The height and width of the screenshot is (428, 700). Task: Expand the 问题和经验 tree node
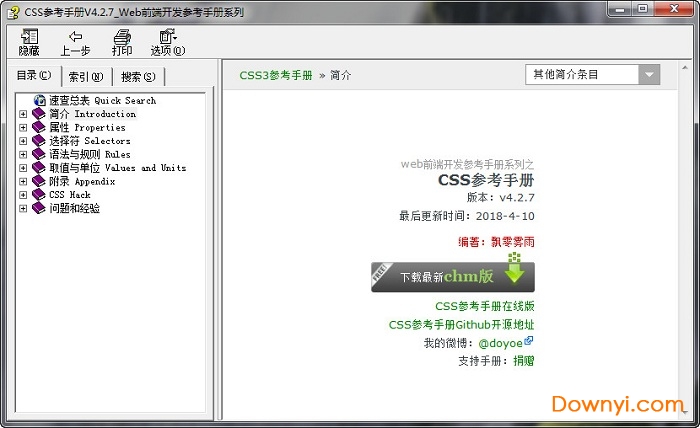(x=23, y=208)
